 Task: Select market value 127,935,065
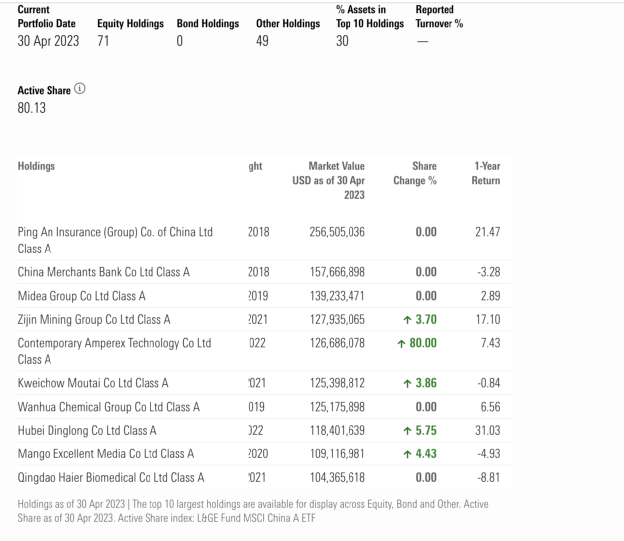point(337,319)
